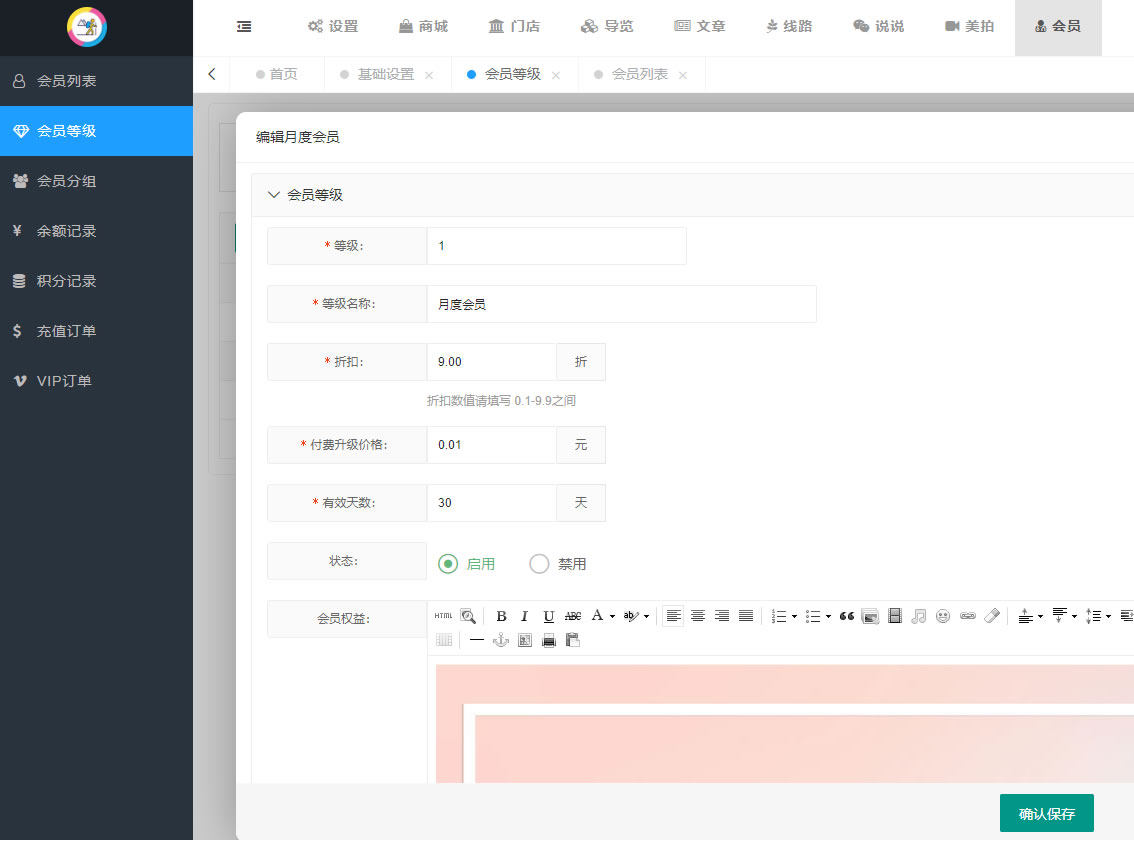This screenshot has width=1134, height=841.
Task: Switch to 首页 tab
Action: 277,74
